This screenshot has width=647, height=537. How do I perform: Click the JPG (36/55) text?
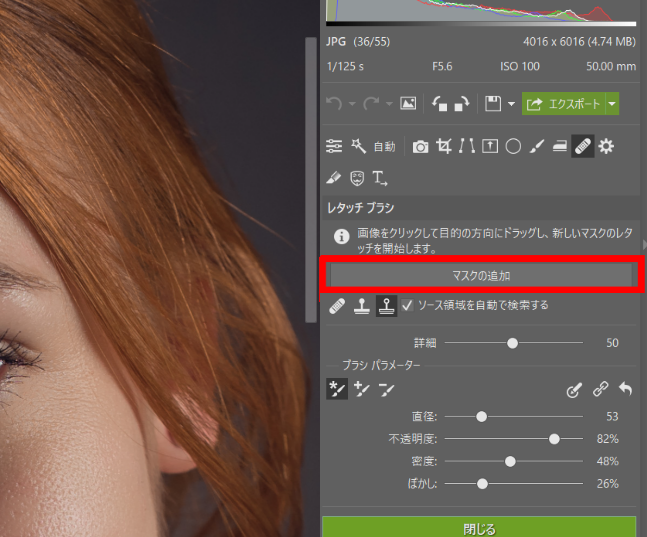pyautogui.click(x=358, y=42)
